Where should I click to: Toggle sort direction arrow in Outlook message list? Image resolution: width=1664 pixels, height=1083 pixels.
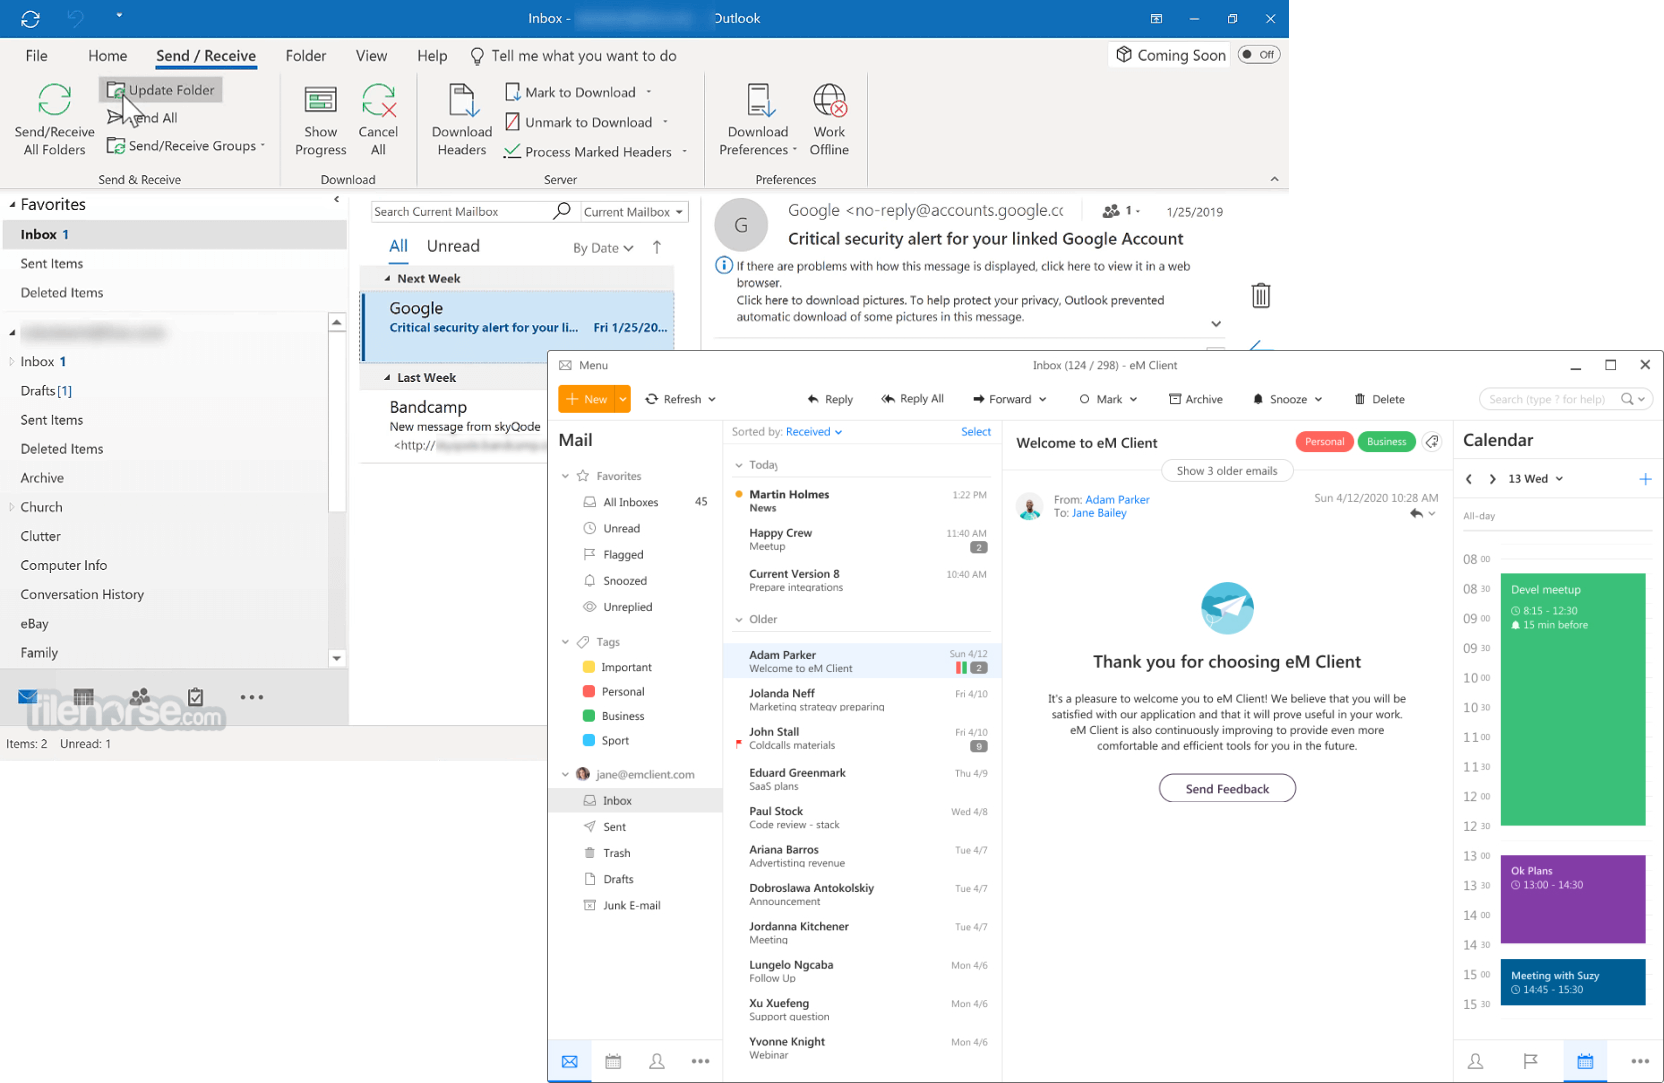[657, 247]
